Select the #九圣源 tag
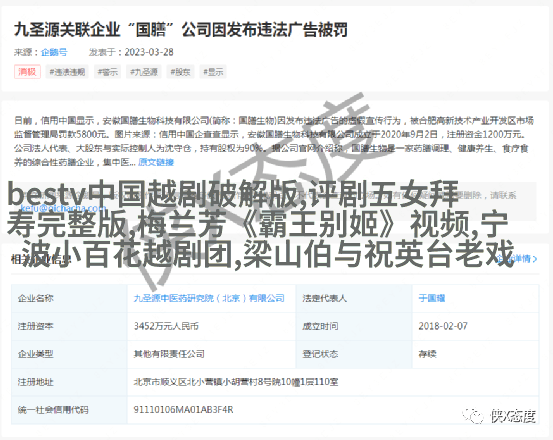The image size is (553, 440). coord(144,72)
